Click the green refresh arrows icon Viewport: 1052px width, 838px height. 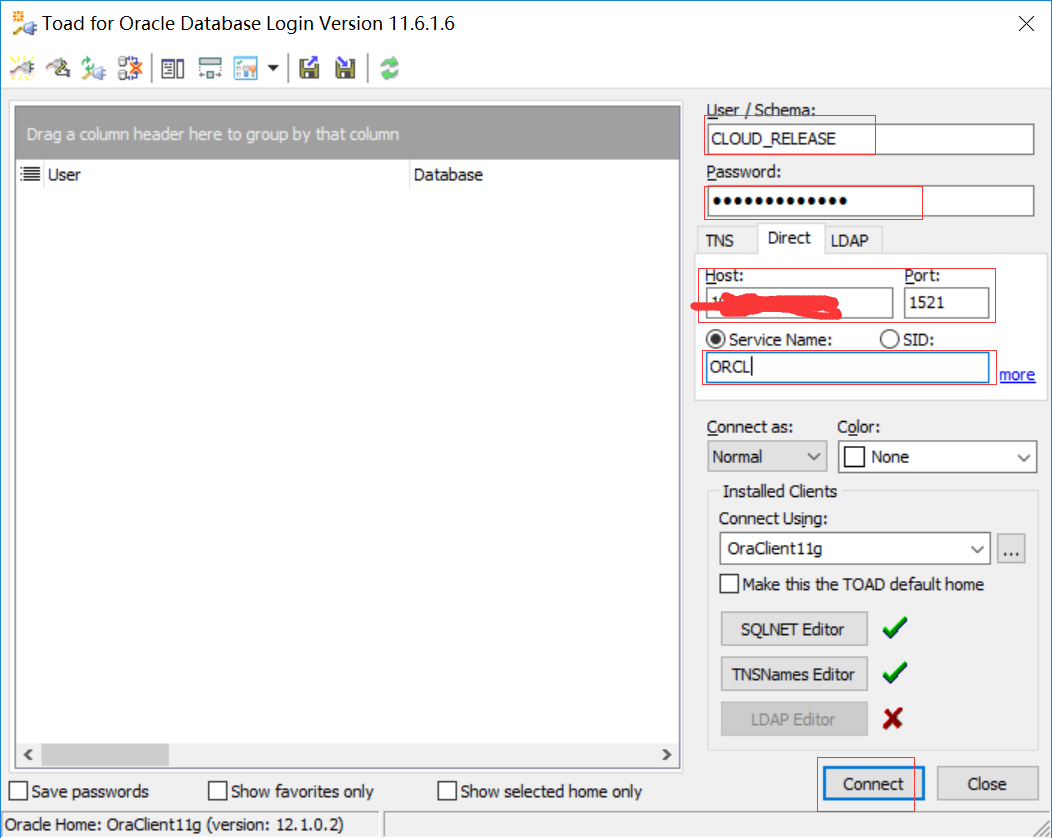point(389,68)
